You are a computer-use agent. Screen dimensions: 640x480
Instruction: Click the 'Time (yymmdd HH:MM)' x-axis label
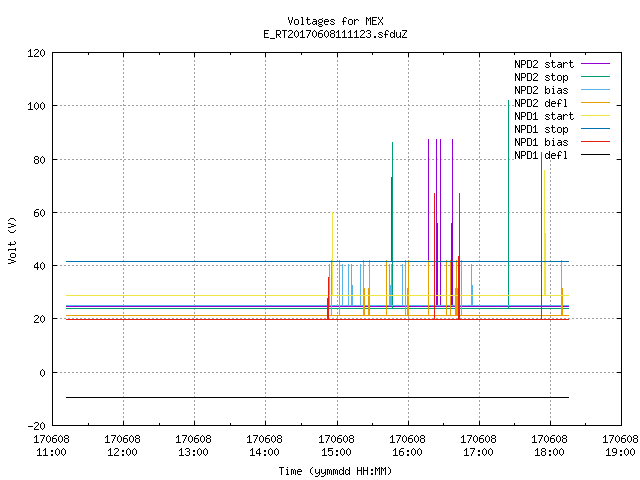tap(335, 471)
